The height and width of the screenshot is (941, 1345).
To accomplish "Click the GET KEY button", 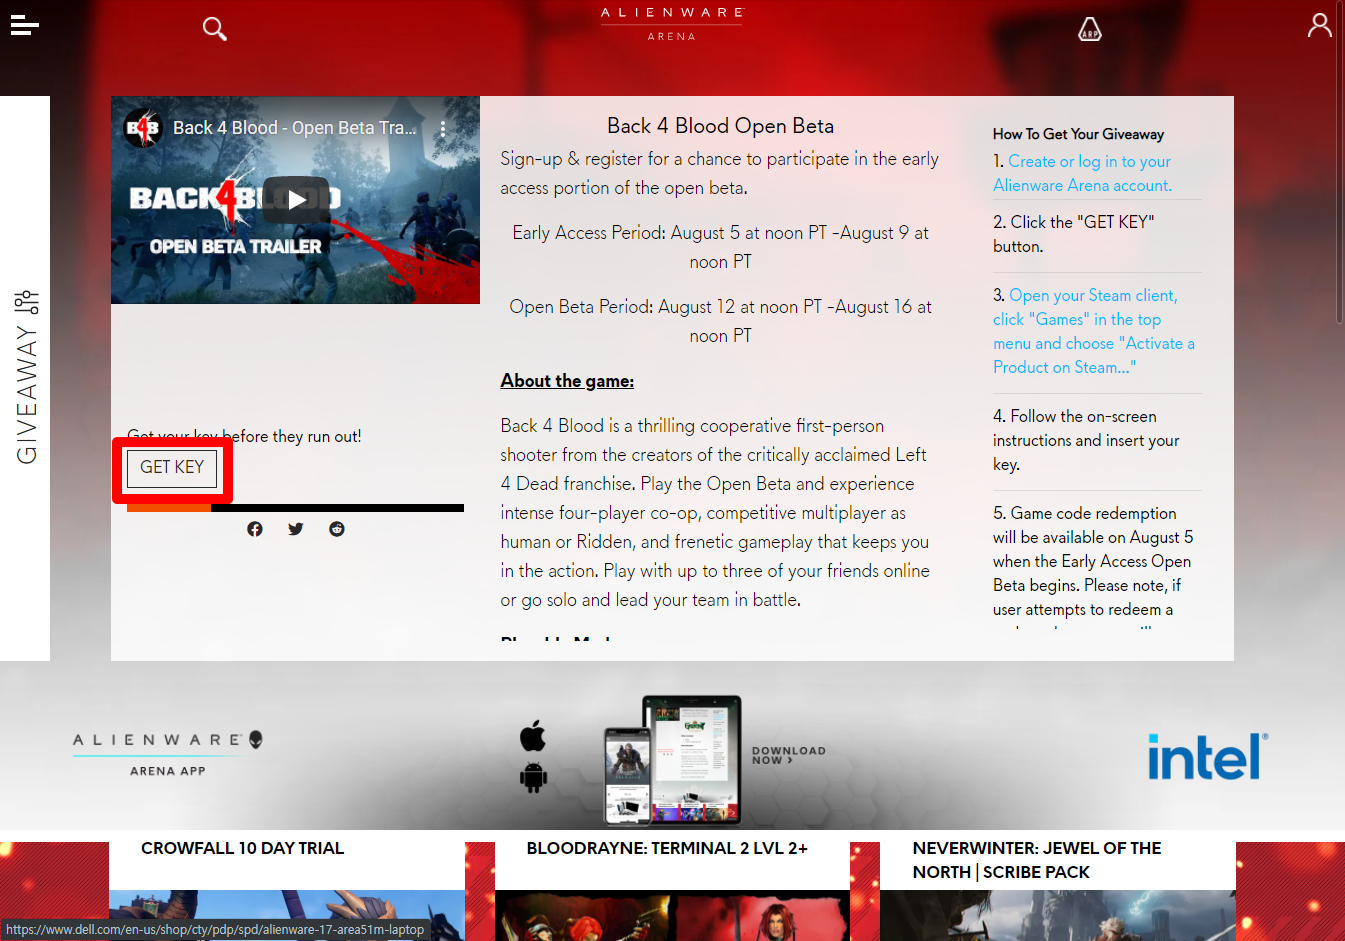I will 172,467.
